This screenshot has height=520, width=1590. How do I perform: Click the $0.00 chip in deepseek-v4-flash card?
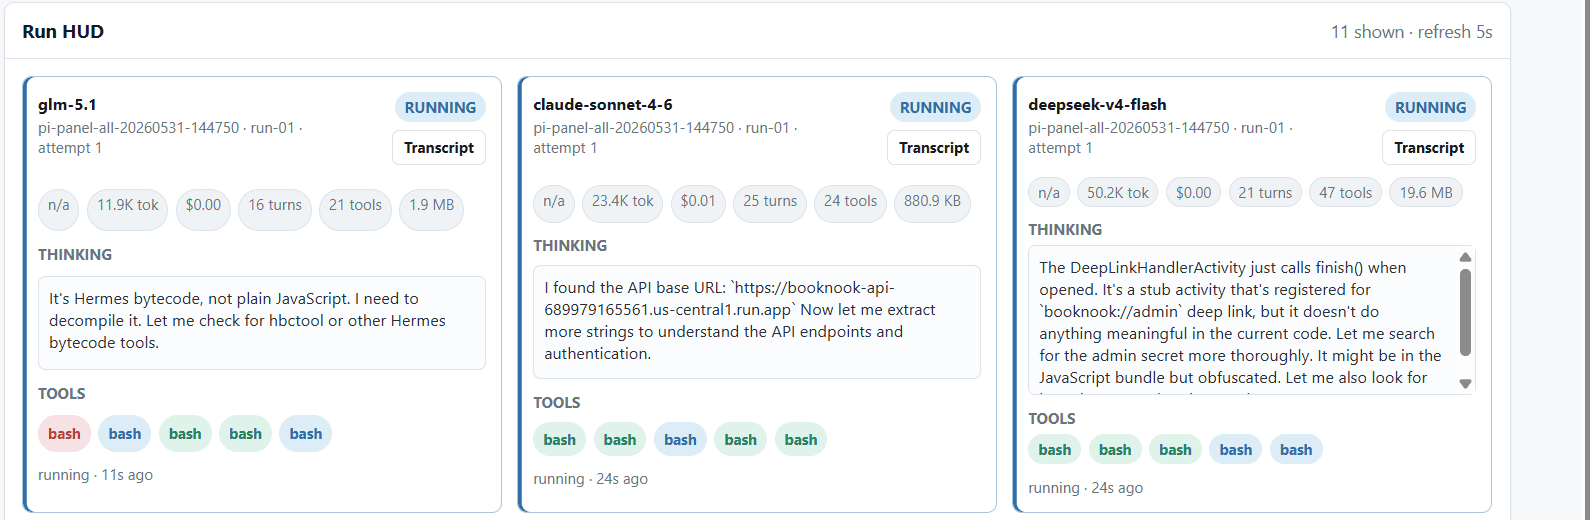point(1193,193)
